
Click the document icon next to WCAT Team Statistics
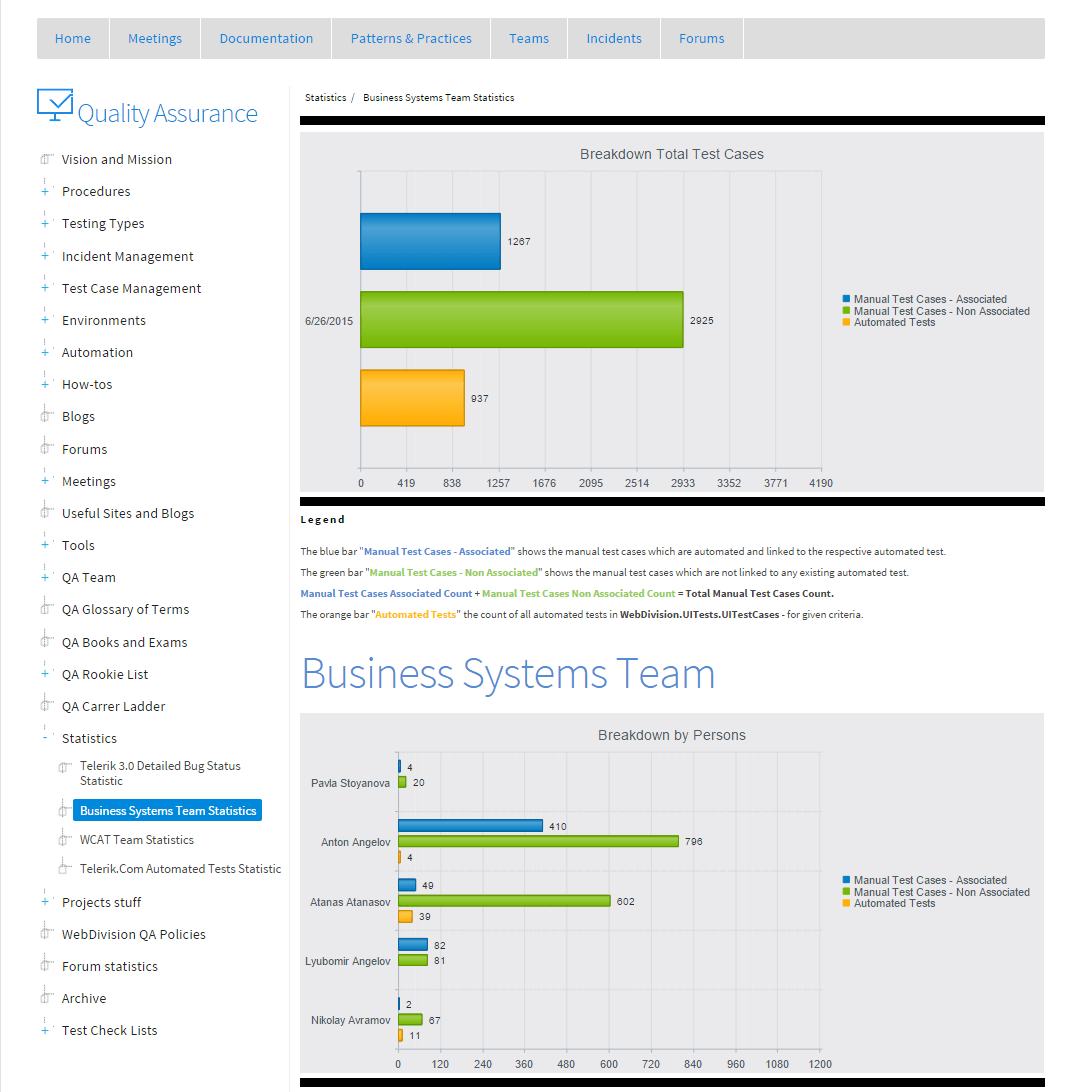[x=63, y=839]
